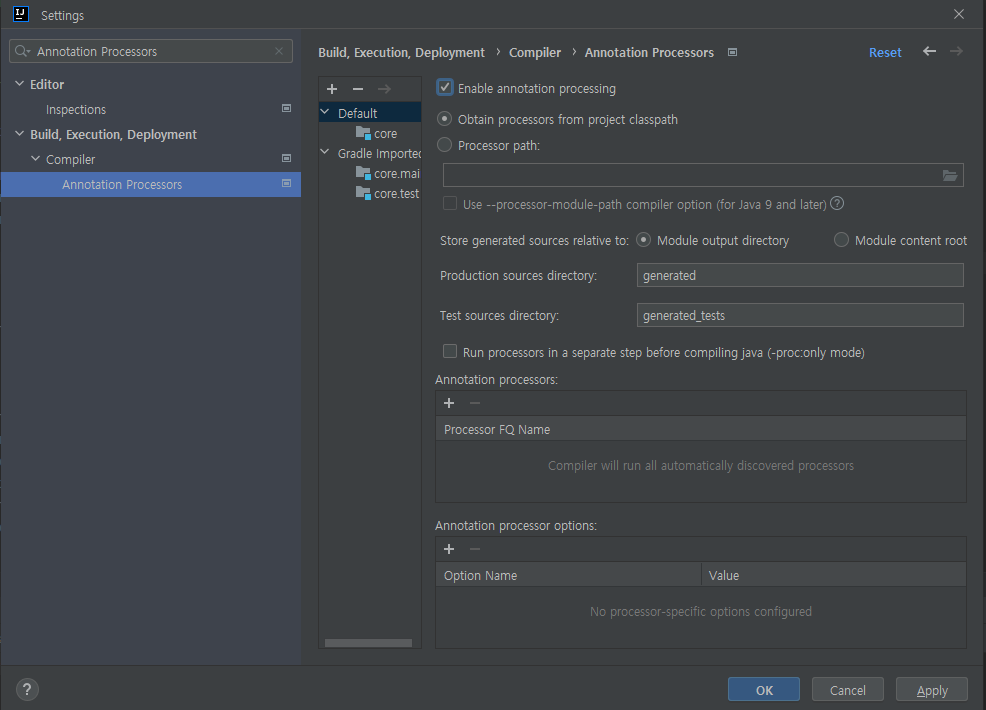
Task: Select Annotation Processors in settings tree
Action: pyautogui.click(x=151, y=184)
